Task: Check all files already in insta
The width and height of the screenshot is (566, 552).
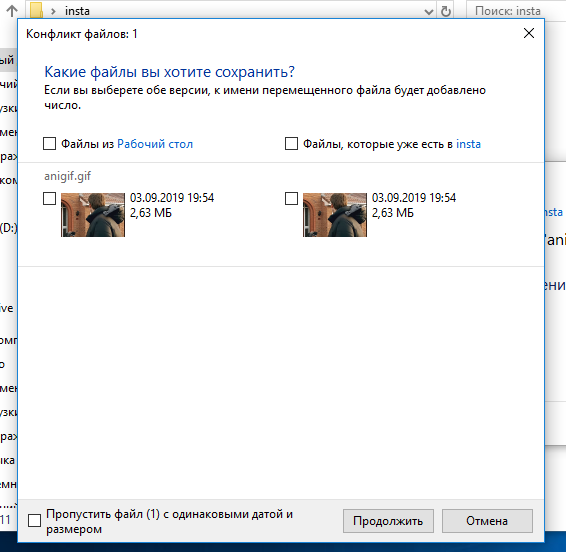Action: 291,143
